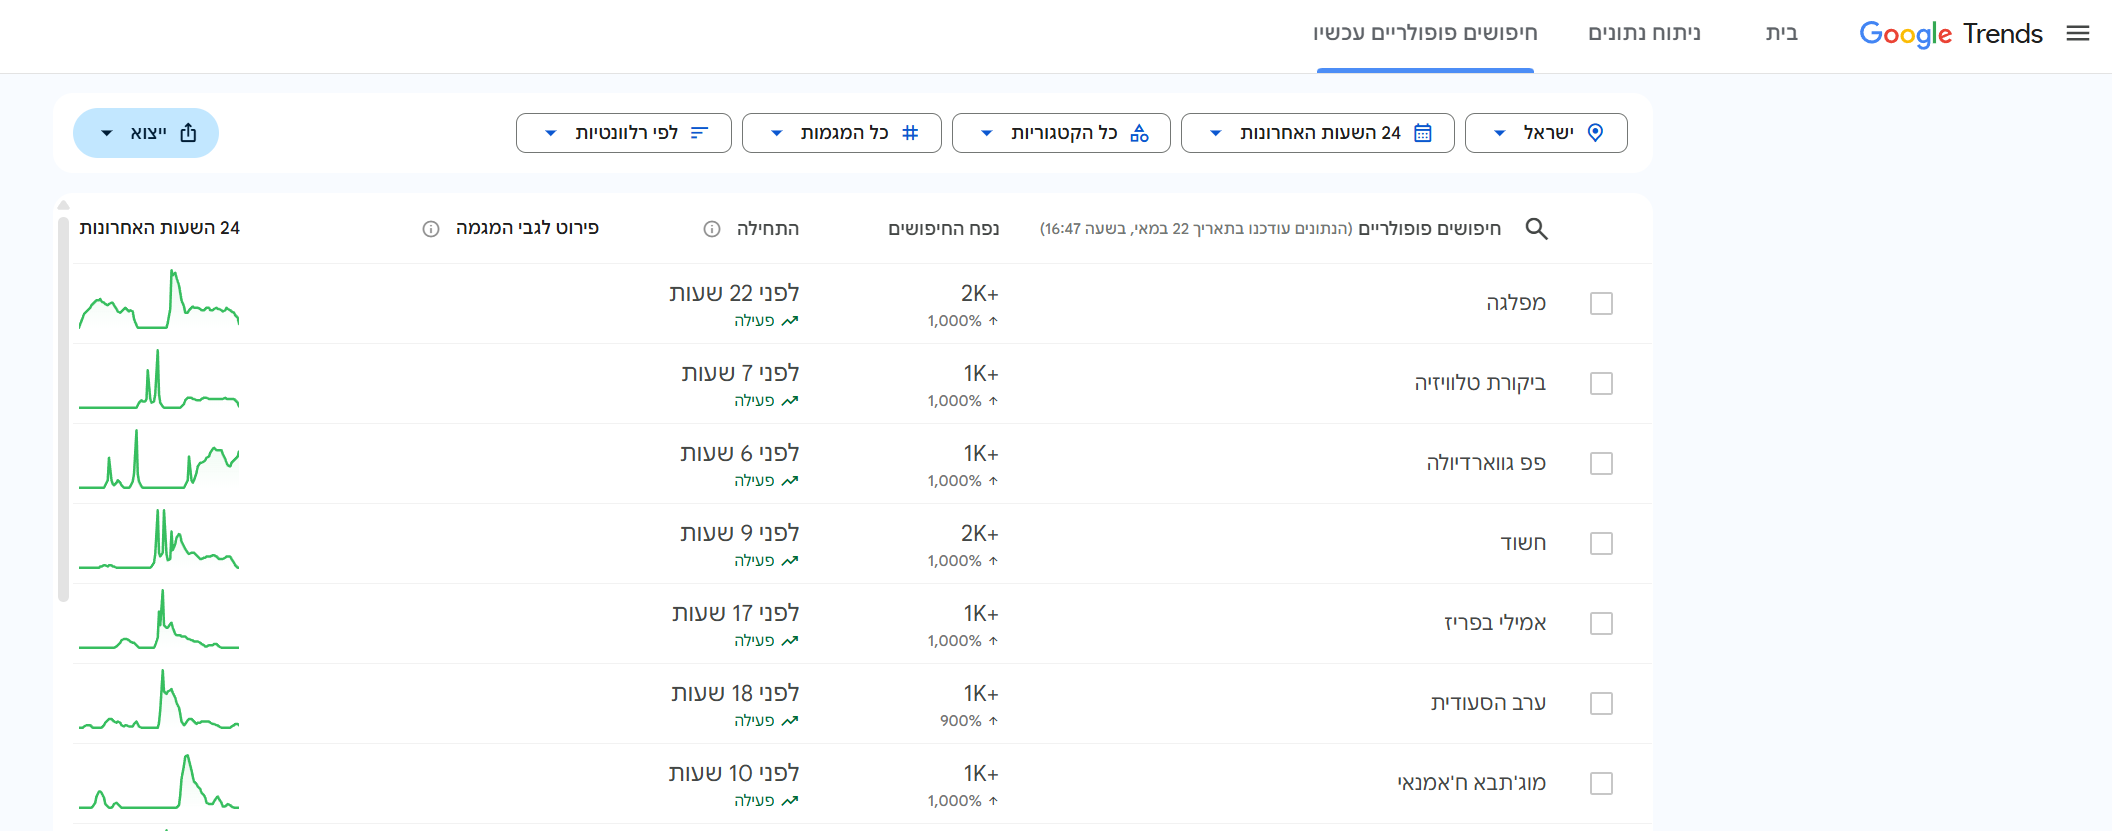The width and height of the screenshot is (2112, 831).
Task: Click the Google Trends logo
Action: pos(1950,34)
